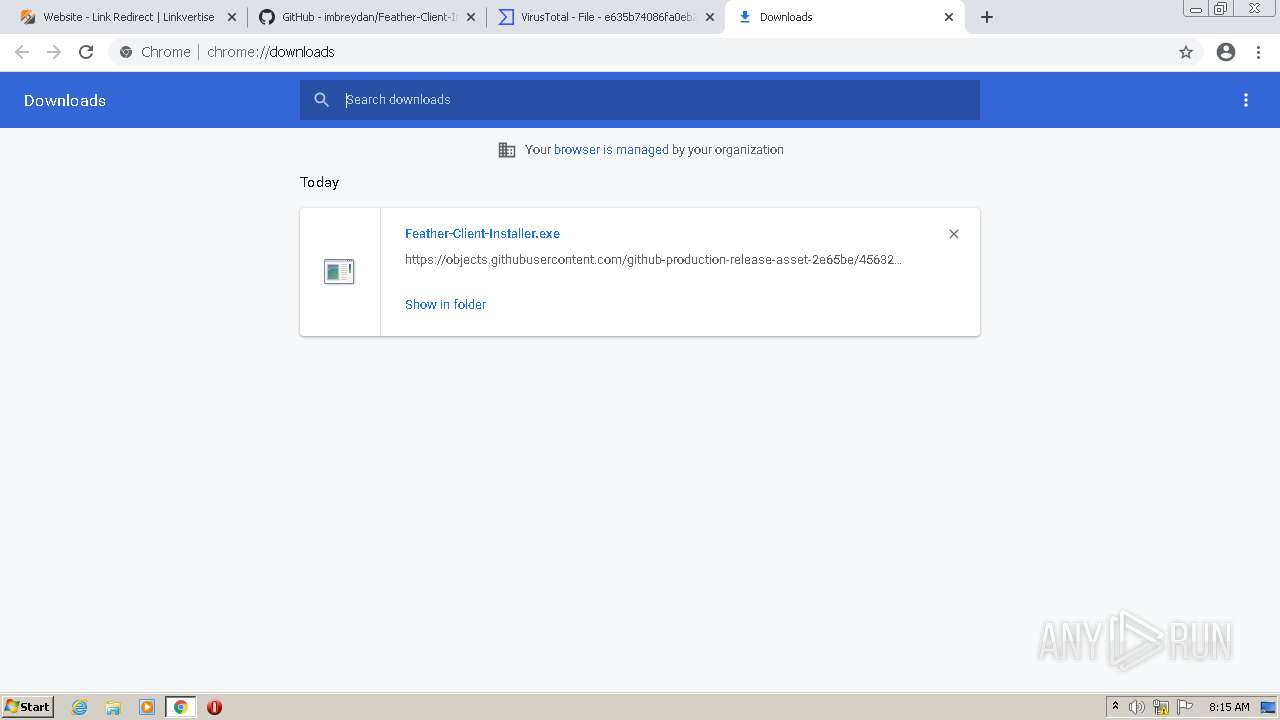The width and height of the screenshot is (1280, 720).
Task: Minimize the Chrome window
Action: (1196, 9)
